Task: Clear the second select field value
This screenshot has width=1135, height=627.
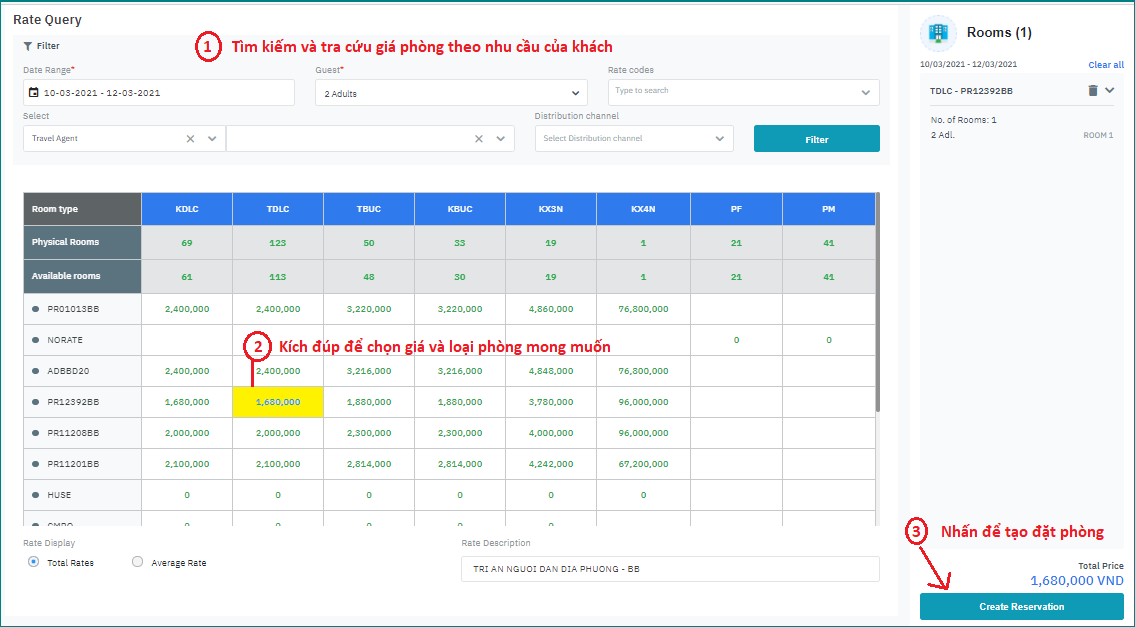Action: tap(478, 139)
